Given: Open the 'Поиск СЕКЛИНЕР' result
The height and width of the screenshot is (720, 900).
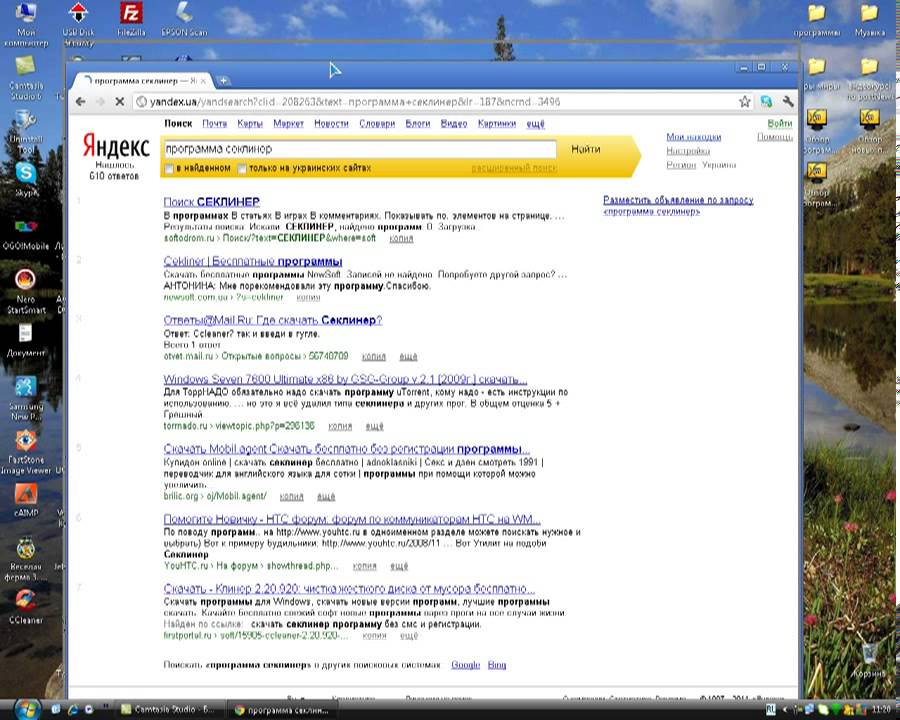Looking at the screenshot, I should pyautogui.click(x=211, y=202).
